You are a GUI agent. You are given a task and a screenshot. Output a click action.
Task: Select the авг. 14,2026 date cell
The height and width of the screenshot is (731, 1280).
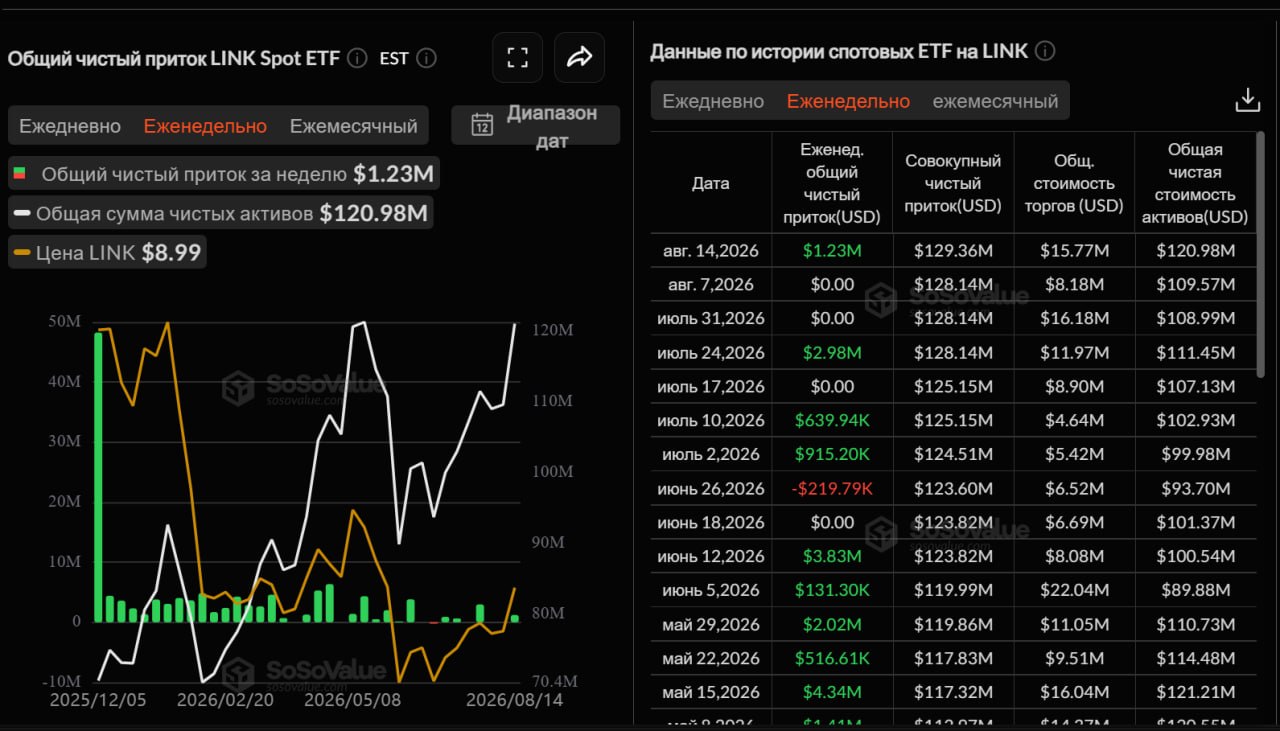(x=711, y=251)
